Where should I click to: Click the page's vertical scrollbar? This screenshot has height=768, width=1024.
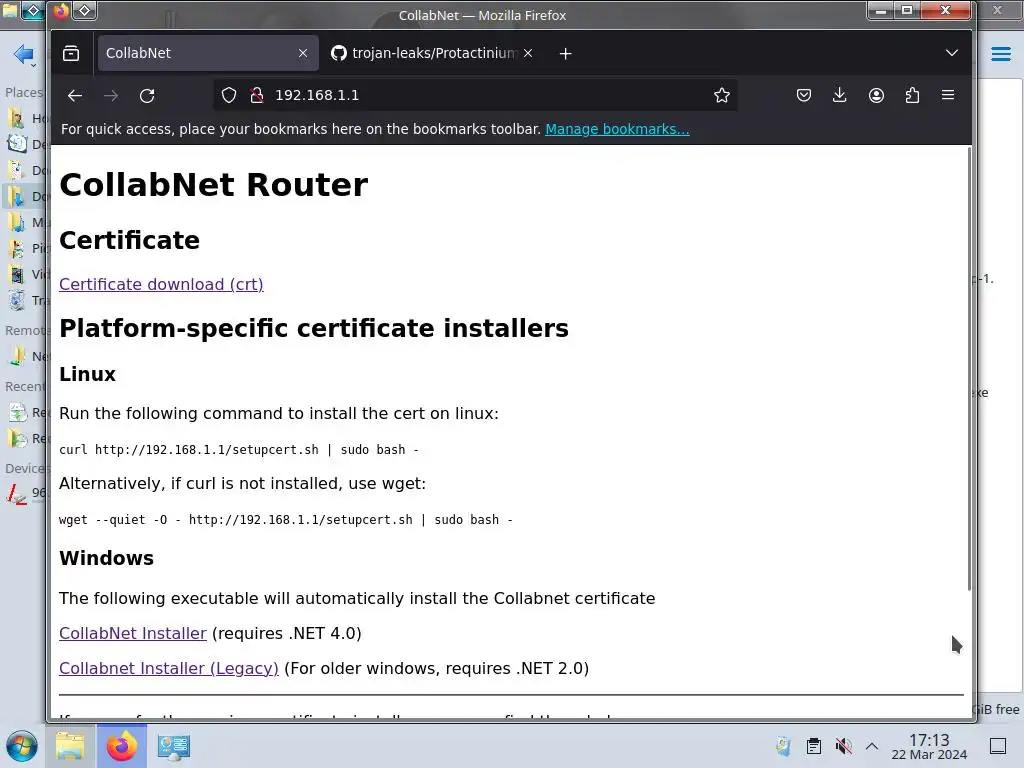coord(968,369)
